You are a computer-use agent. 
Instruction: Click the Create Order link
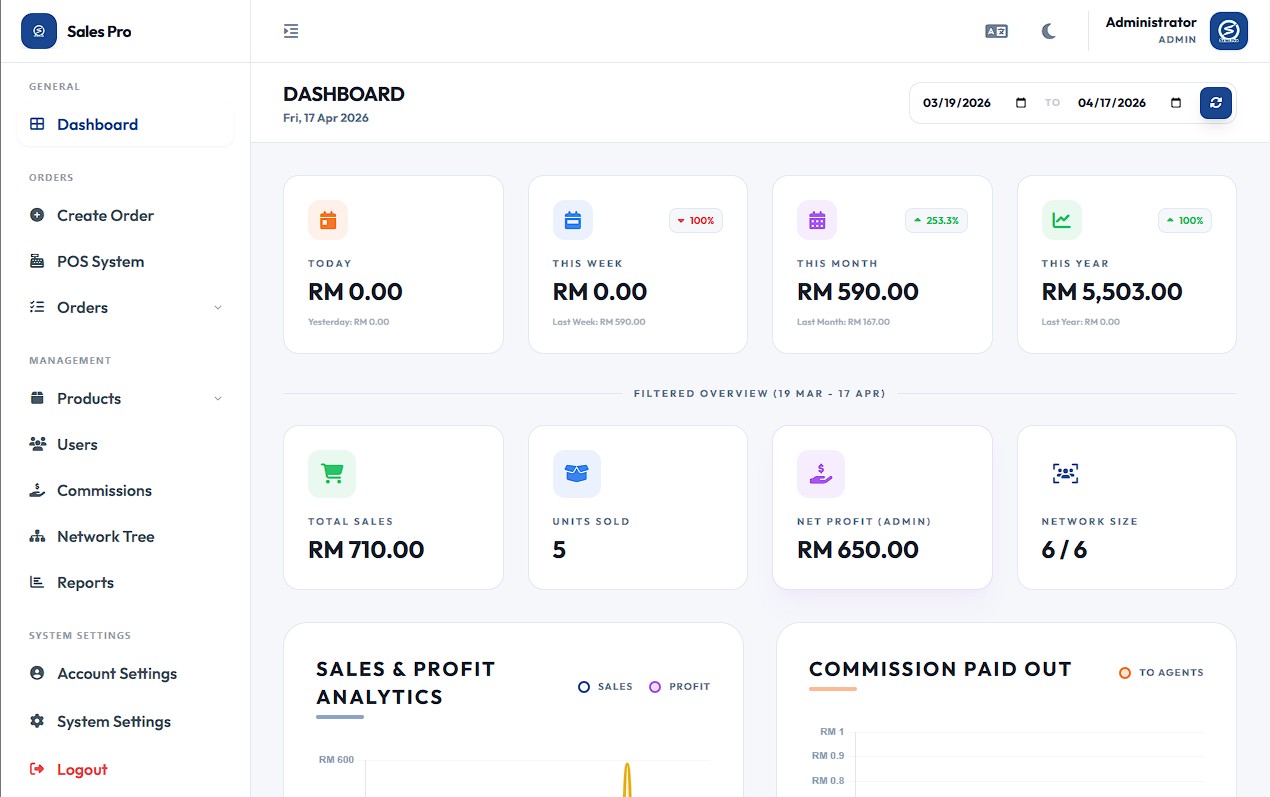(105, 215)
